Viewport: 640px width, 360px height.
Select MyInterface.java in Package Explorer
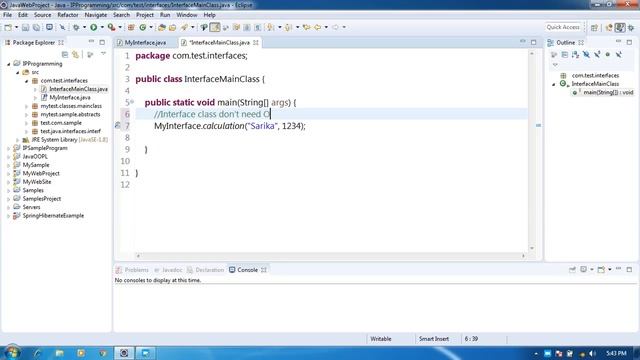click(x=70, y=98)
